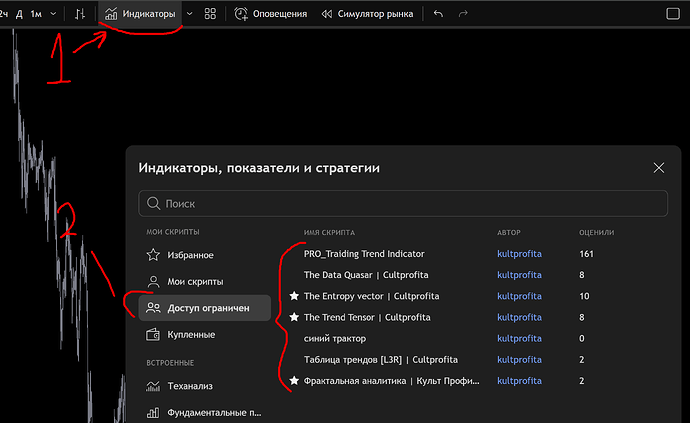Select the 1м timeframe

coord(36,14)
